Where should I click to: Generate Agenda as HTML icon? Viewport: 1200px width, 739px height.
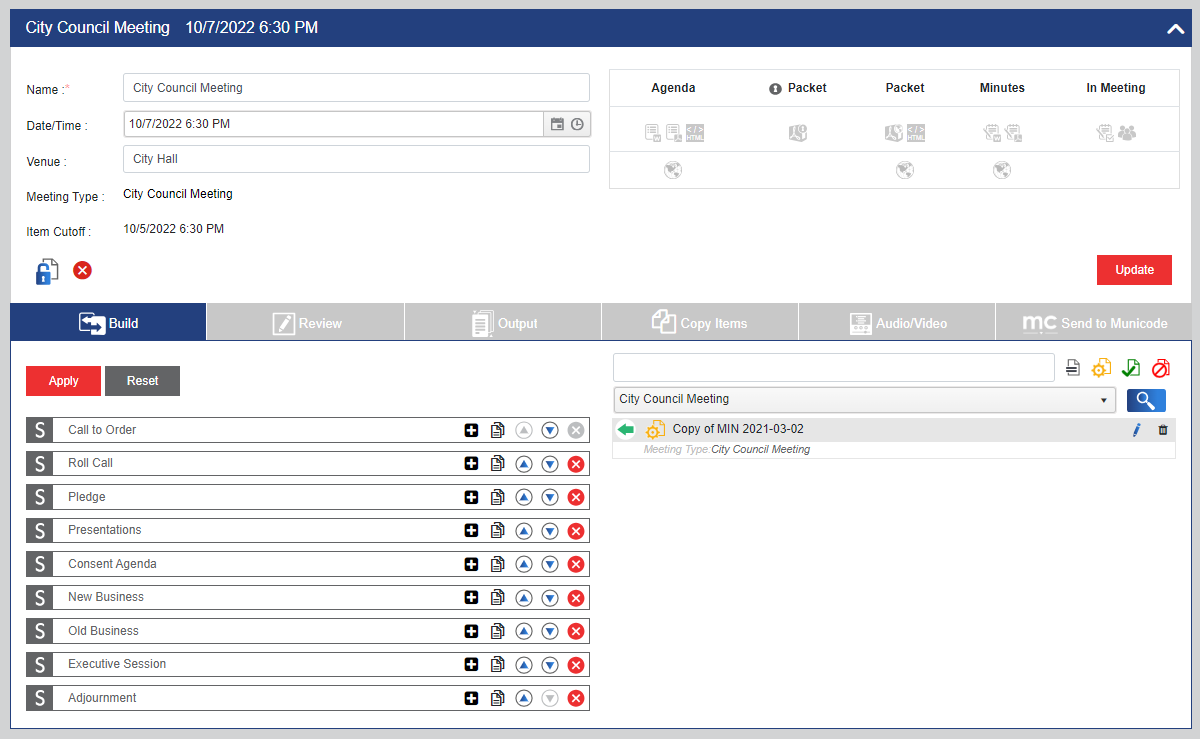click(695, 132)
